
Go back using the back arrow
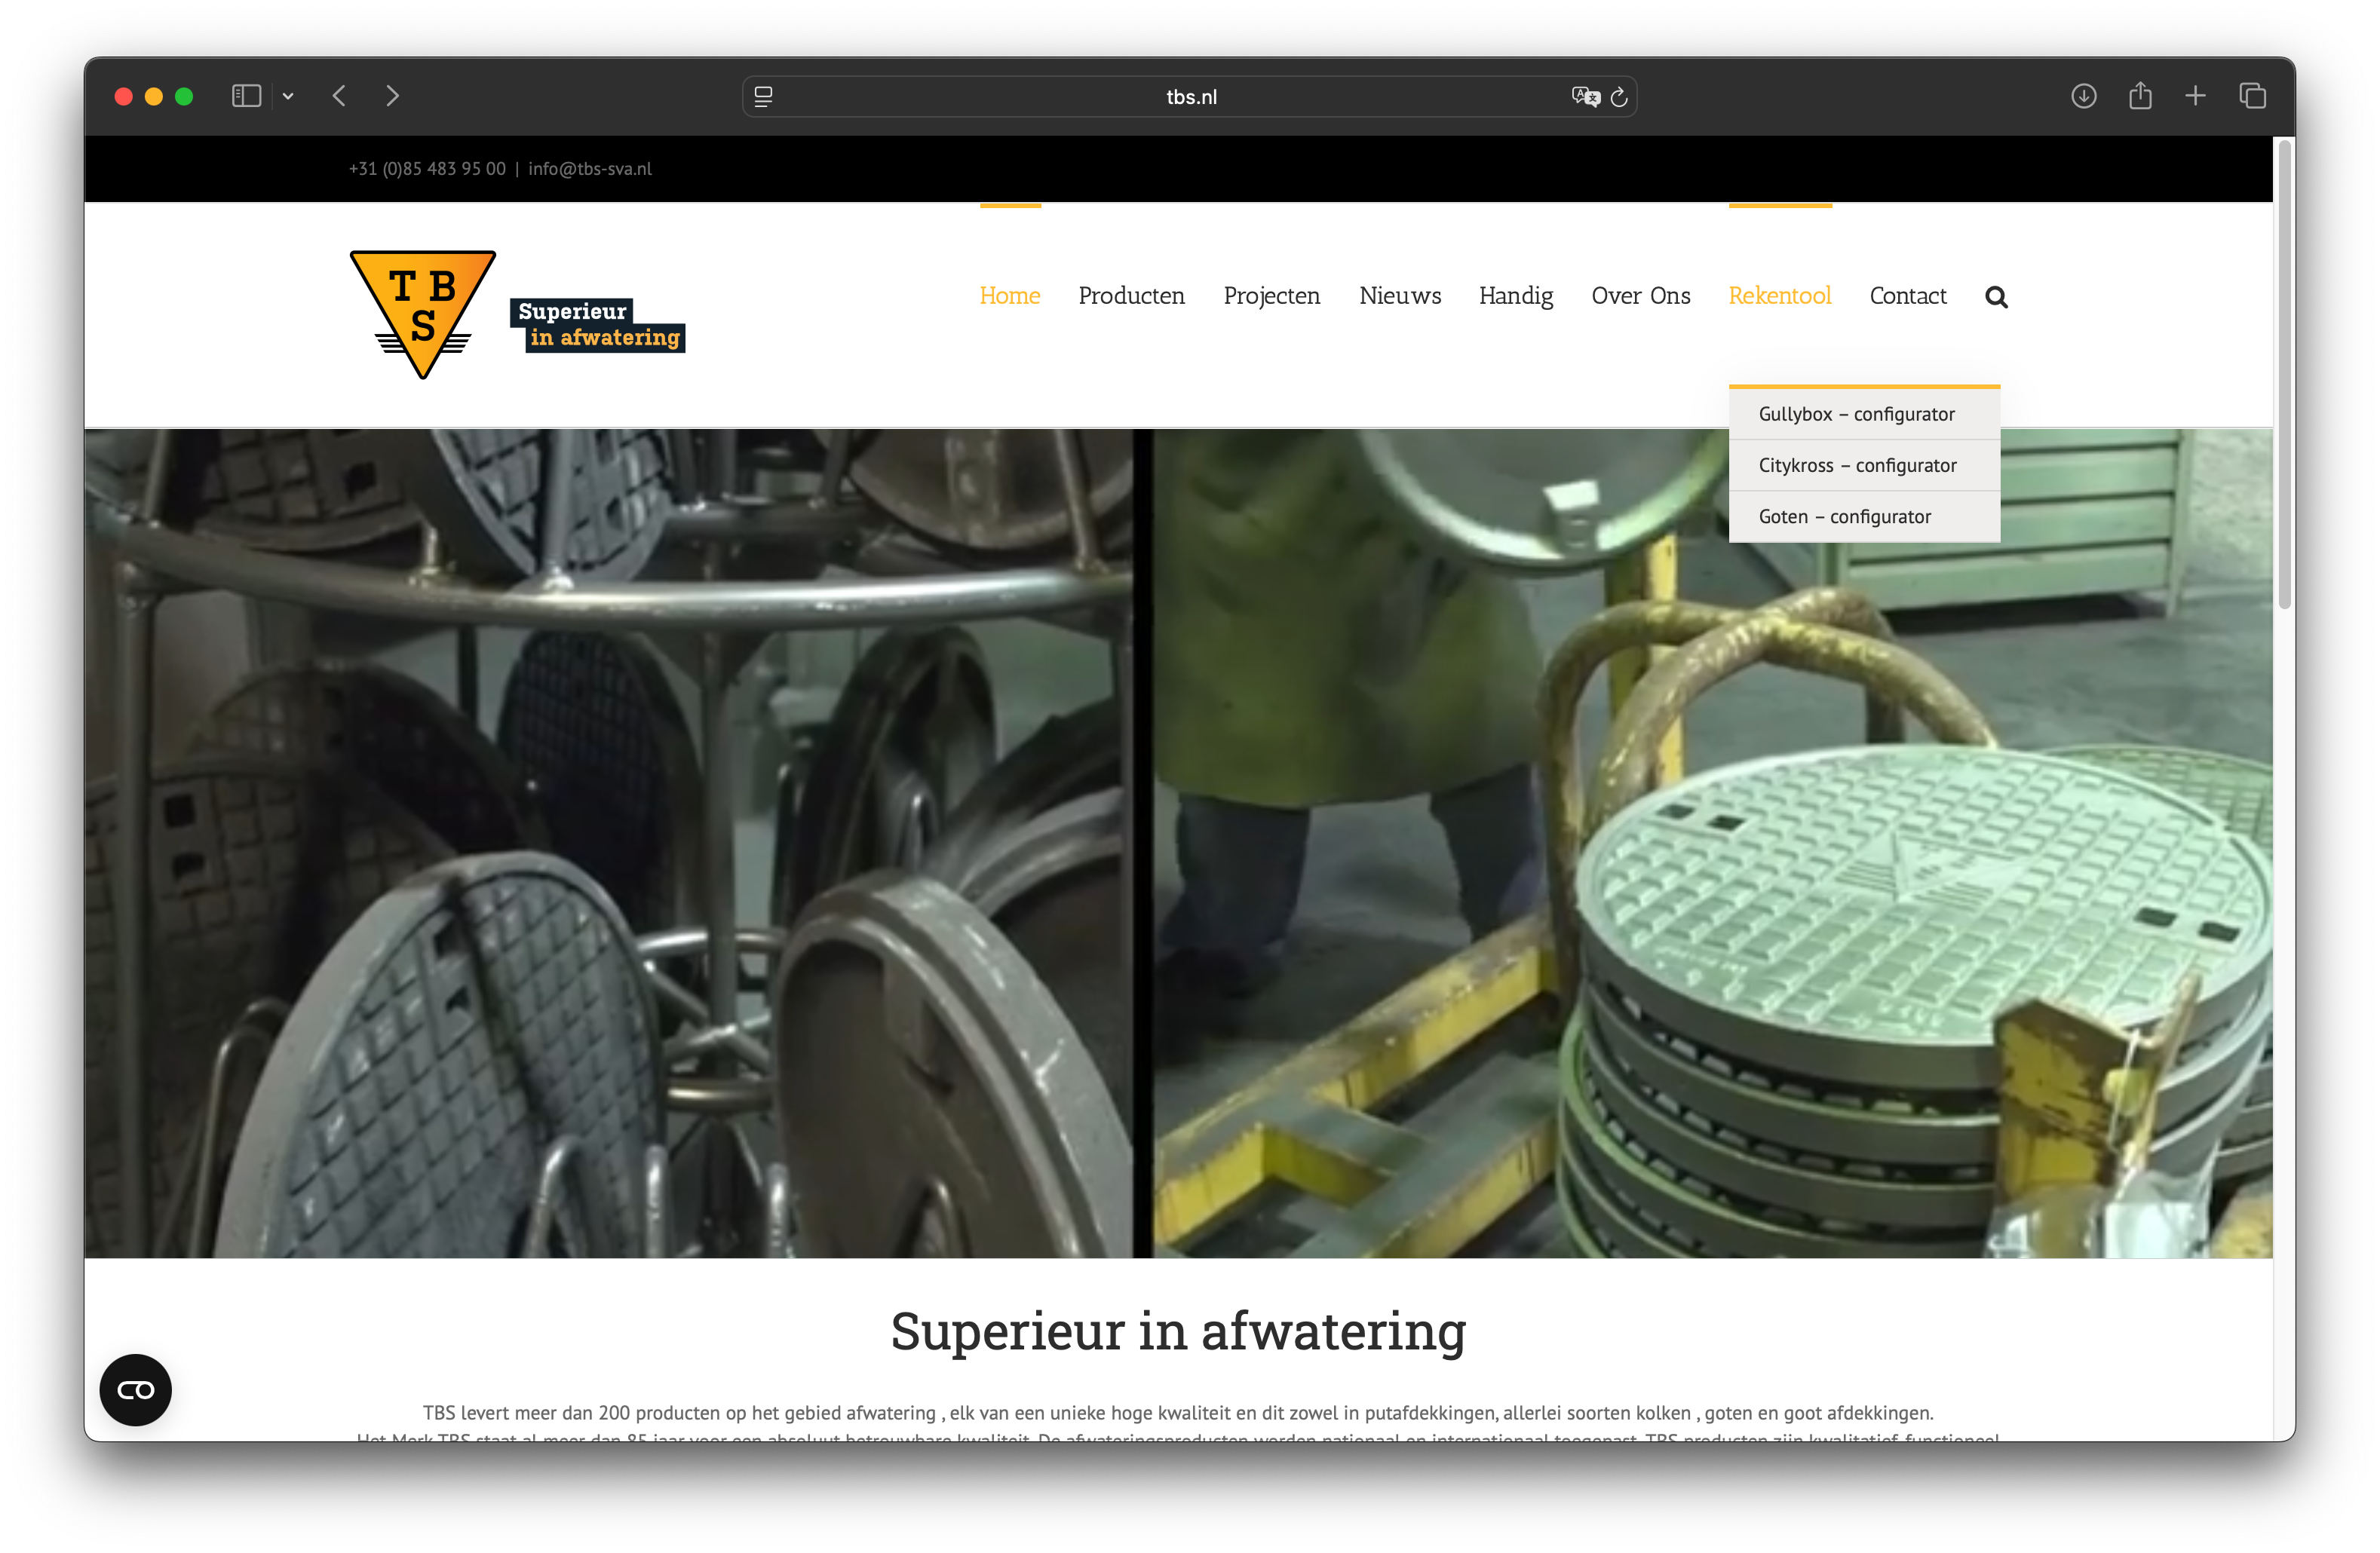339,96
